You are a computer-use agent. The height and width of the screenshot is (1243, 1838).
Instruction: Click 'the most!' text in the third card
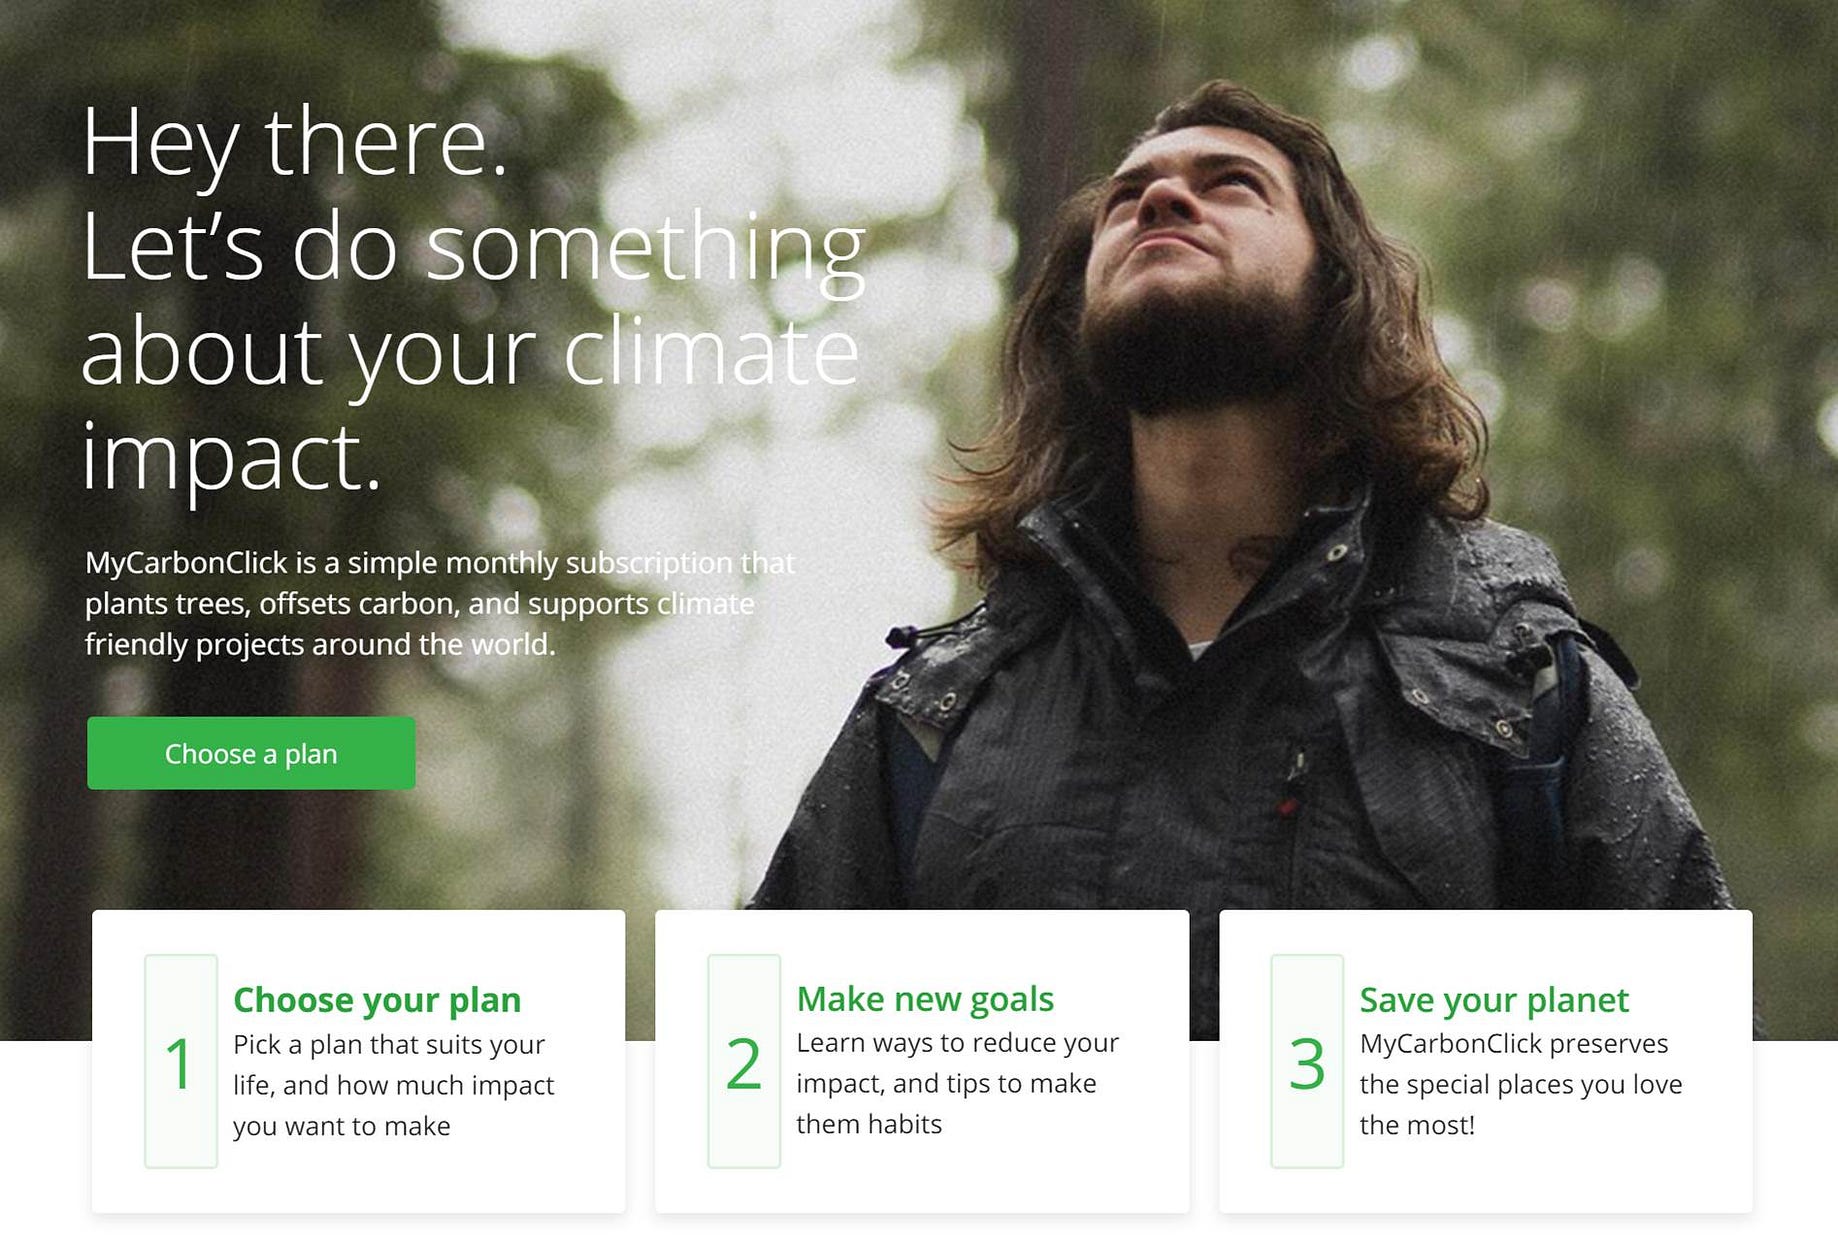pyautogui.click(x=1417, y=1125)
